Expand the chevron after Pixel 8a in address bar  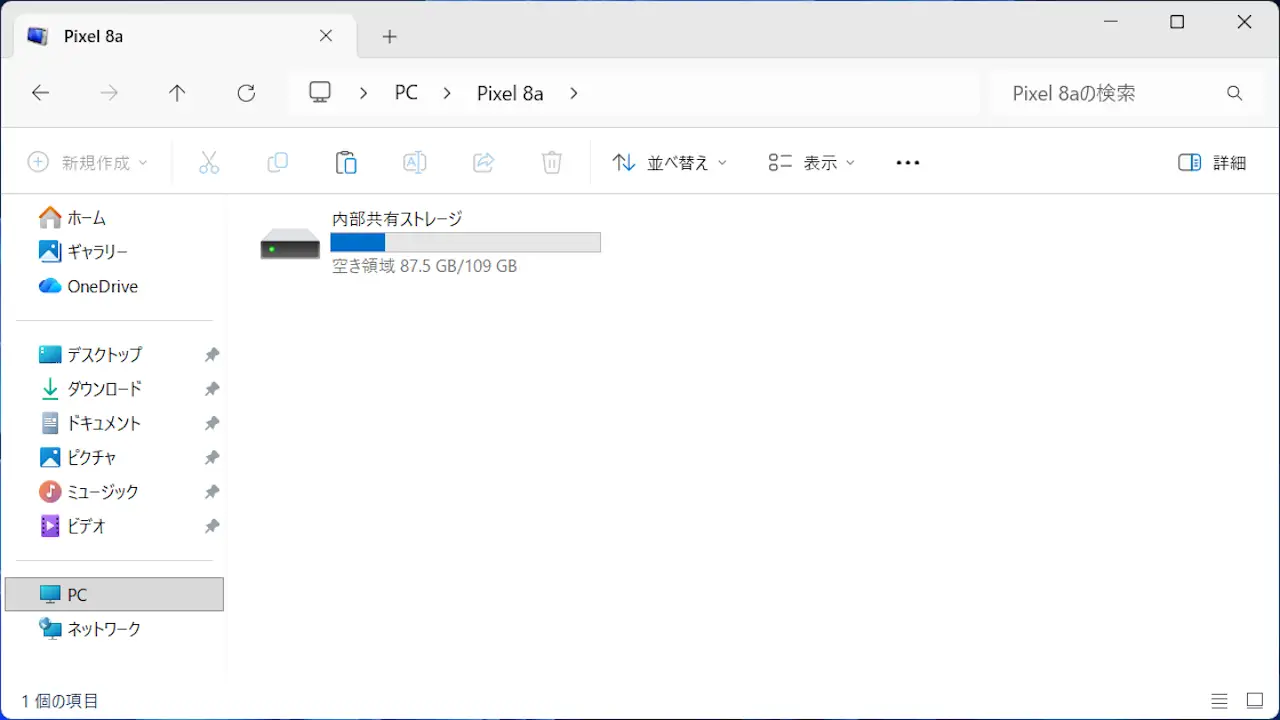573,93
